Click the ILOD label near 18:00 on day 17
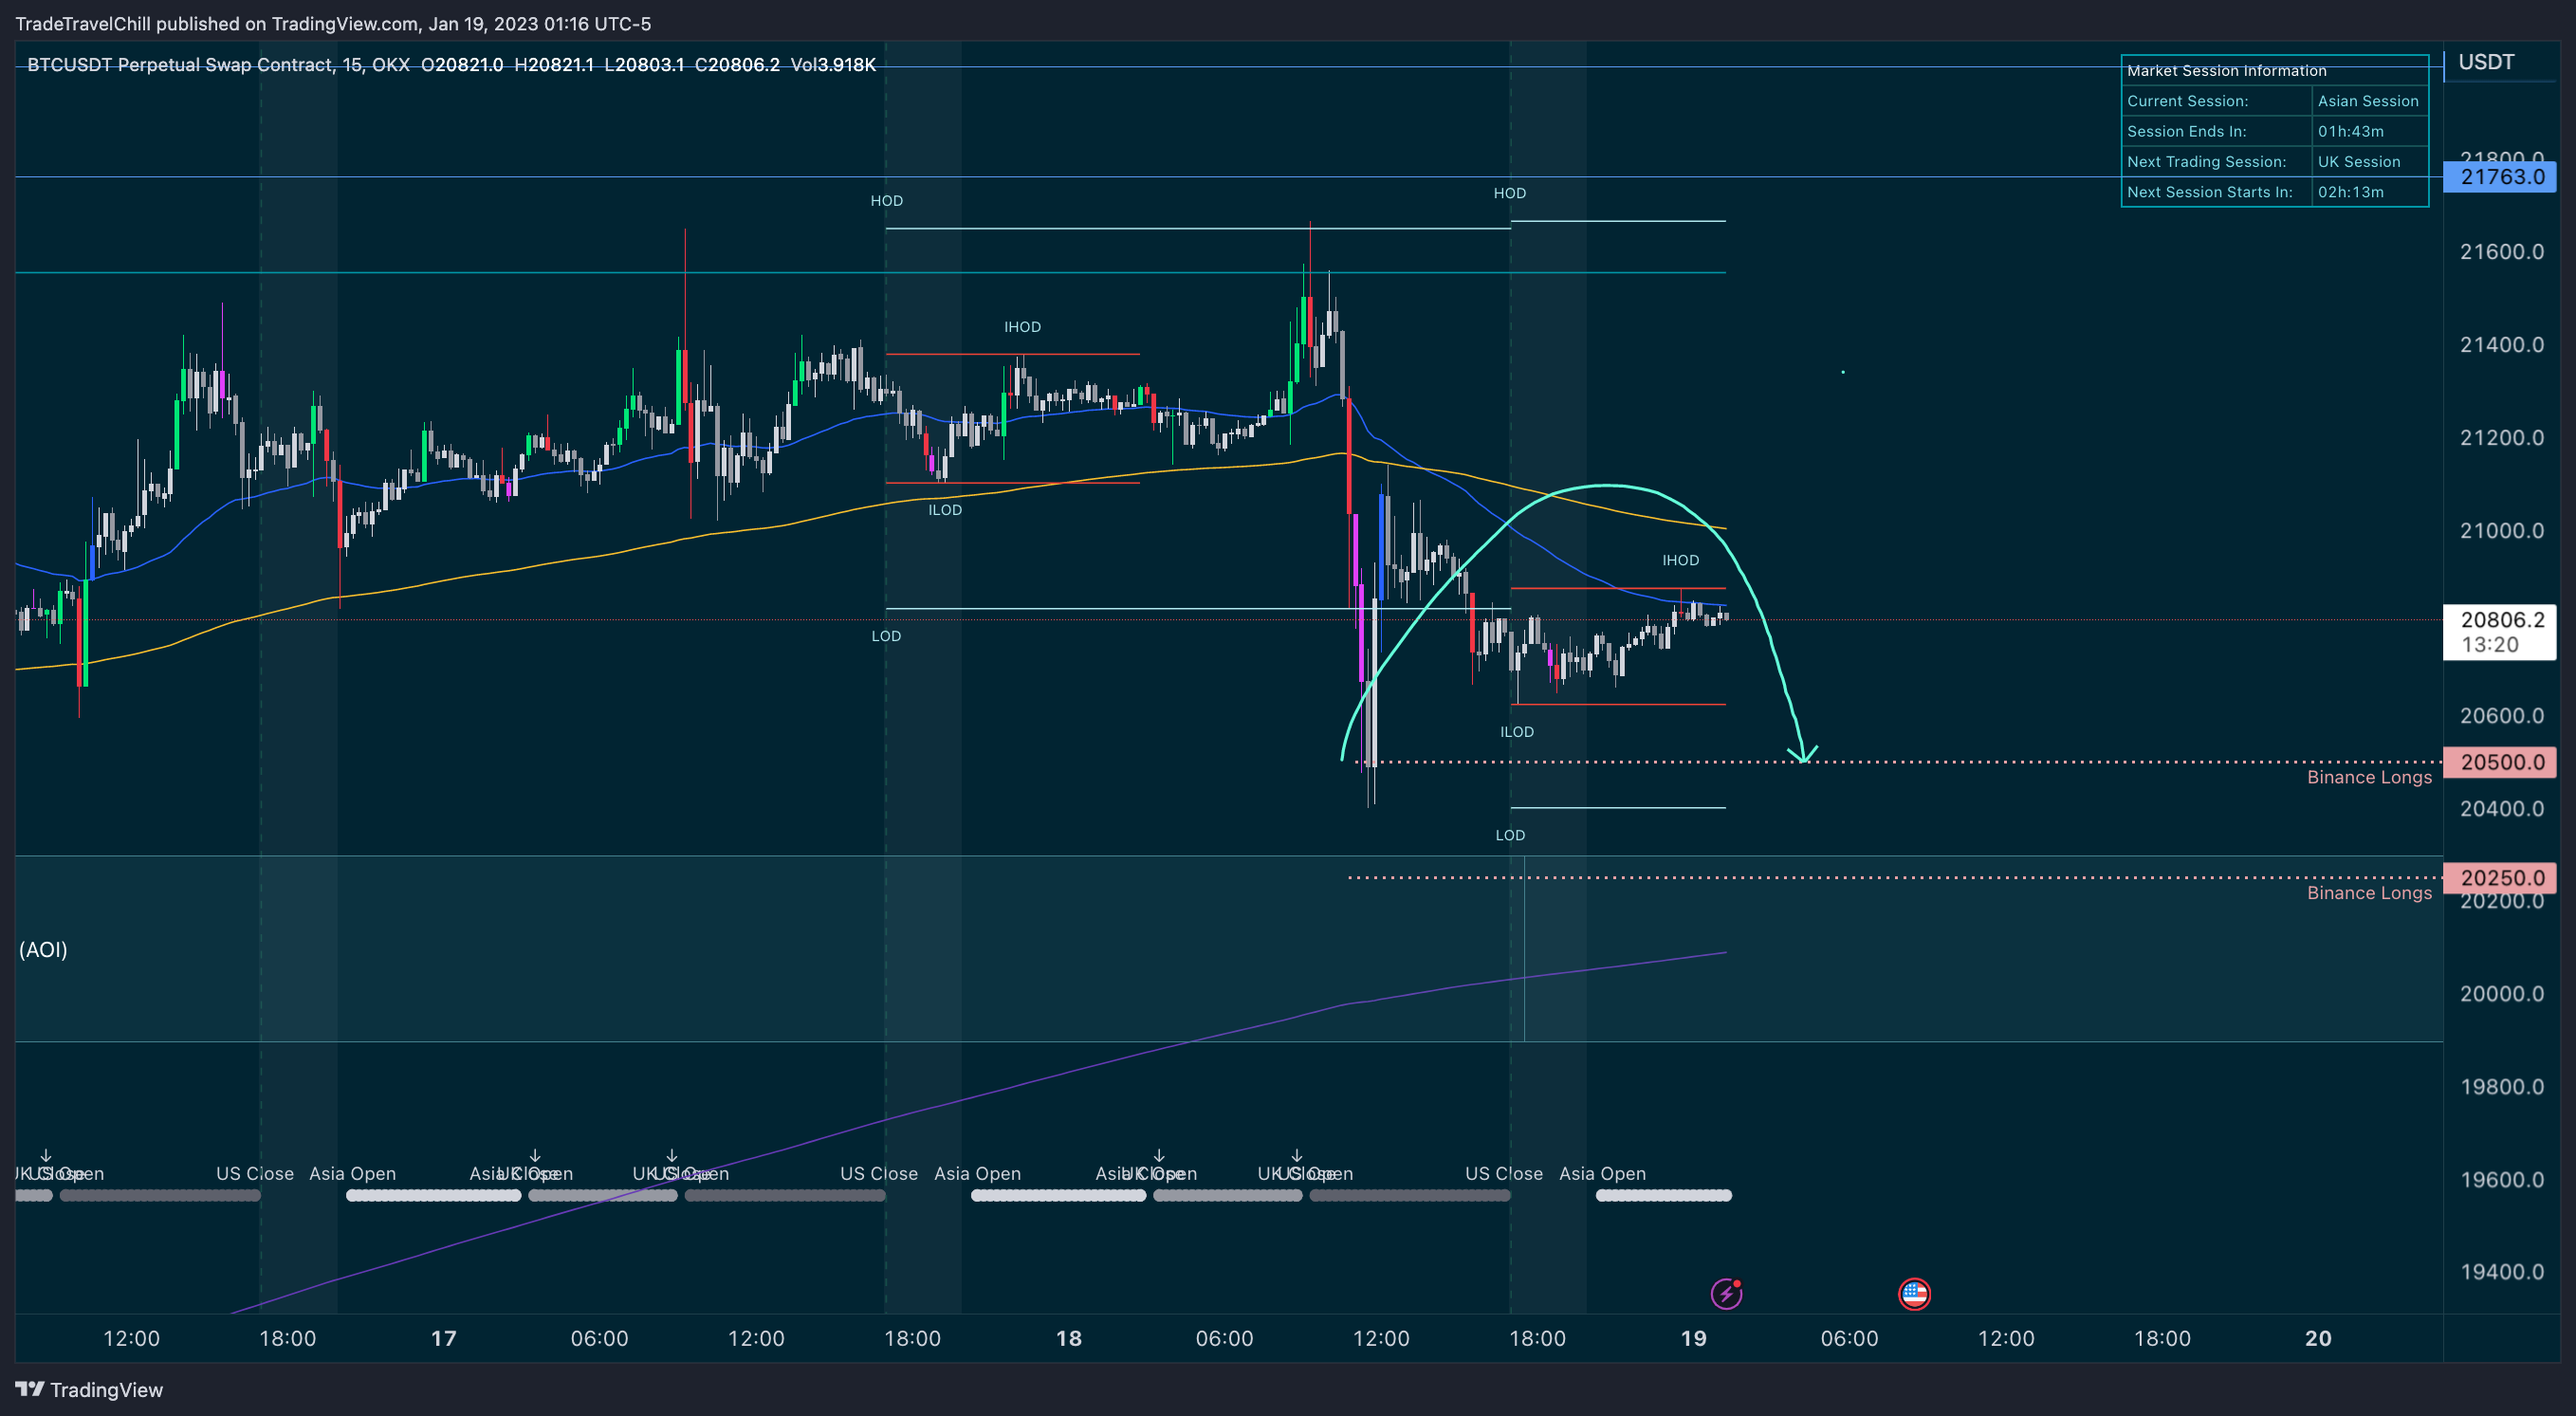 945,510
